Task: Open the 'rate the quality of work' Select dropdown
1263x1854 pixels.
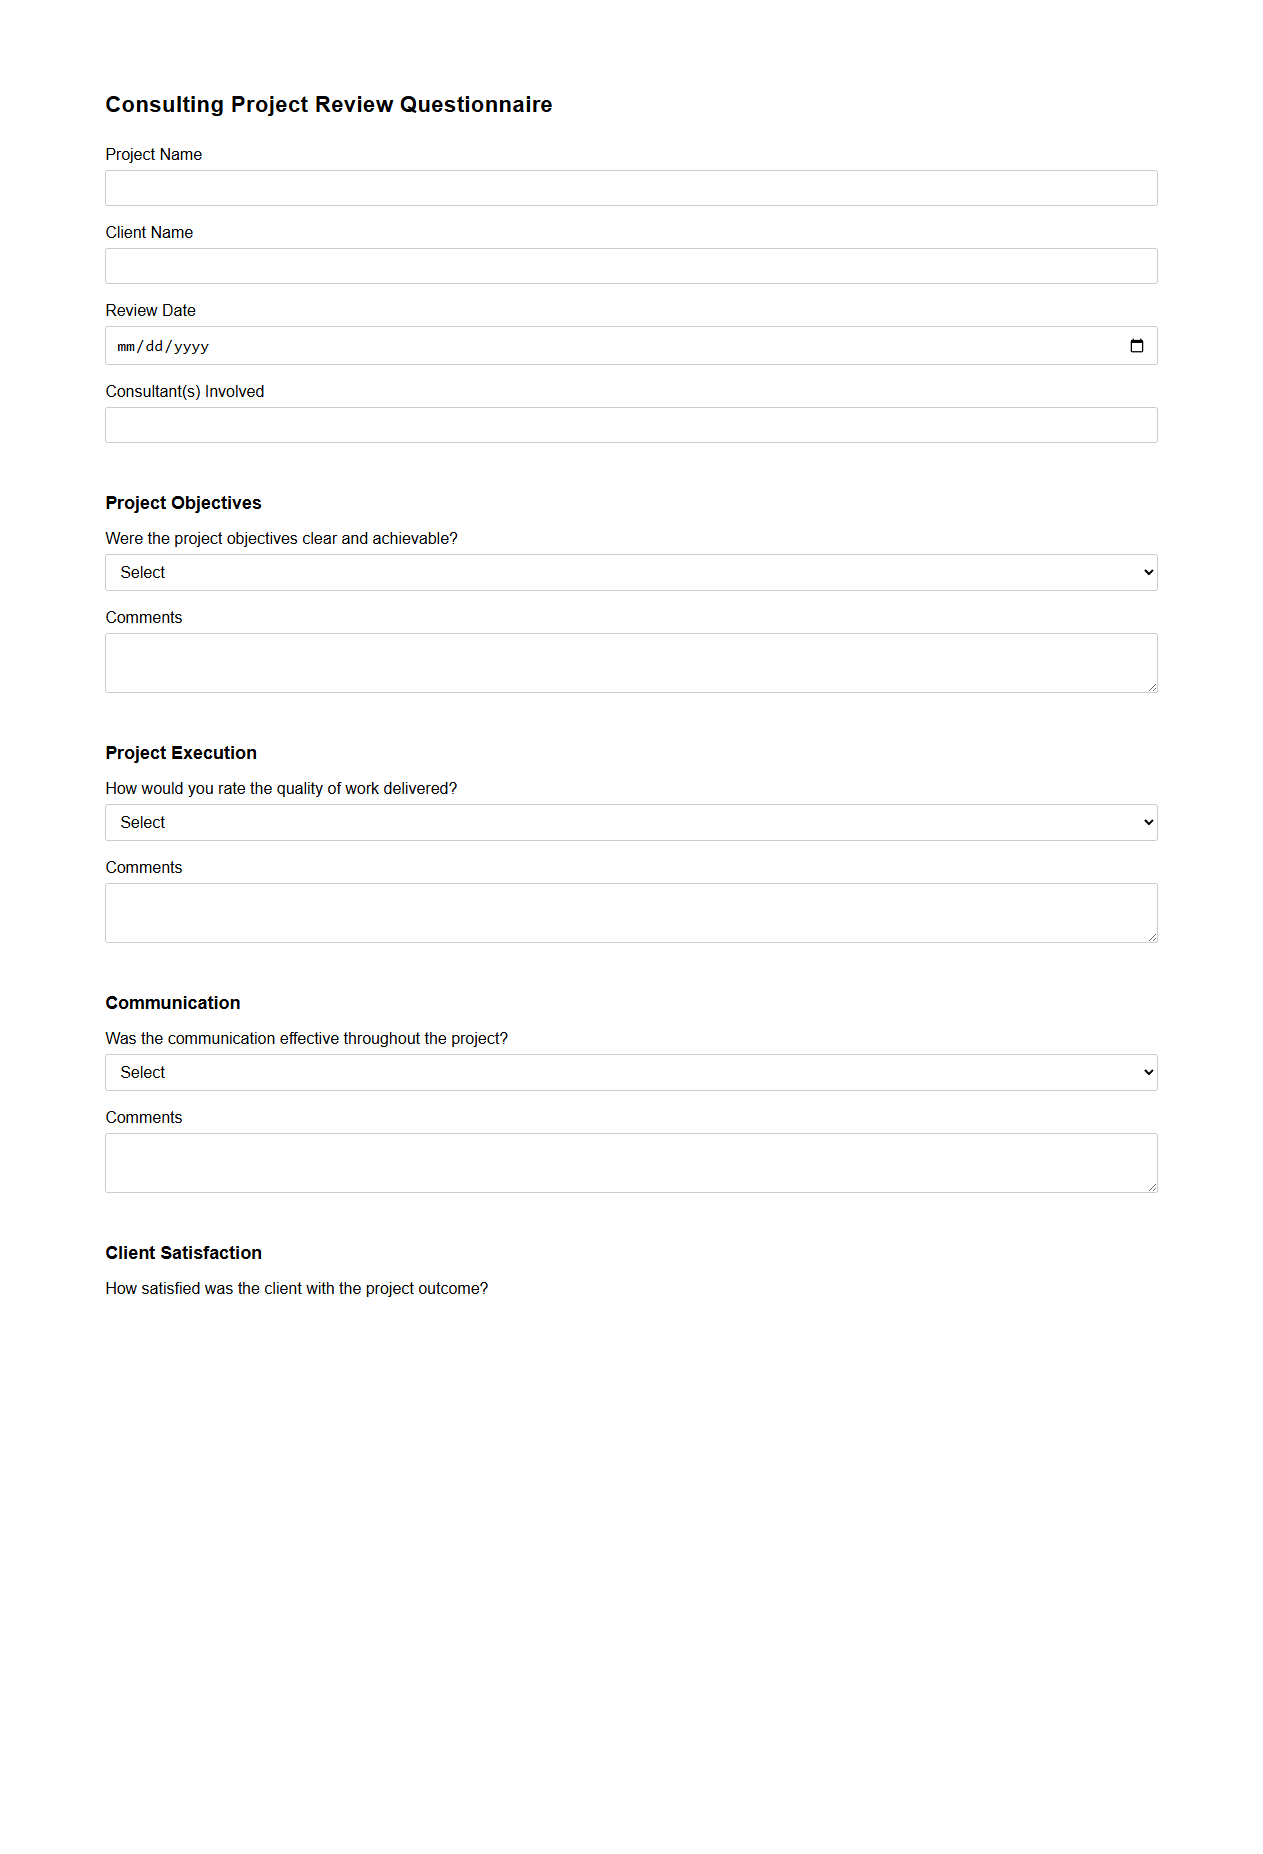Action: (630, 821)
